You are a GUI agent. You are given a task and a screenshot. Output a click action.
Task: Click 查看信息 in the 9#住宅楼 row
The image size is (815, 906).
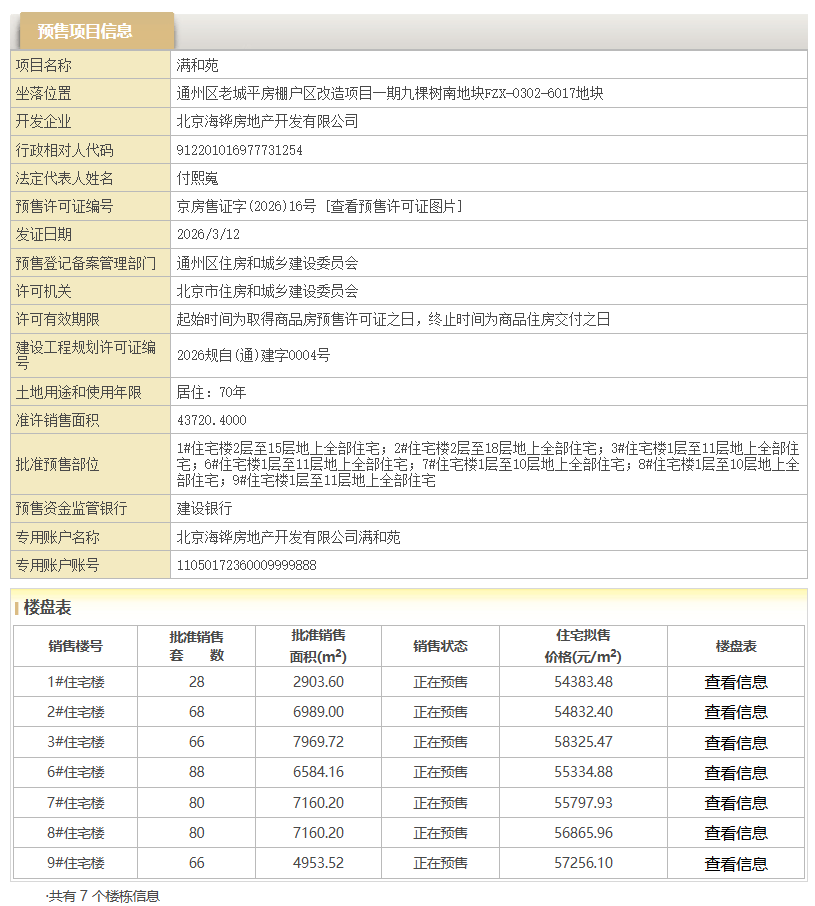point(735,864)
